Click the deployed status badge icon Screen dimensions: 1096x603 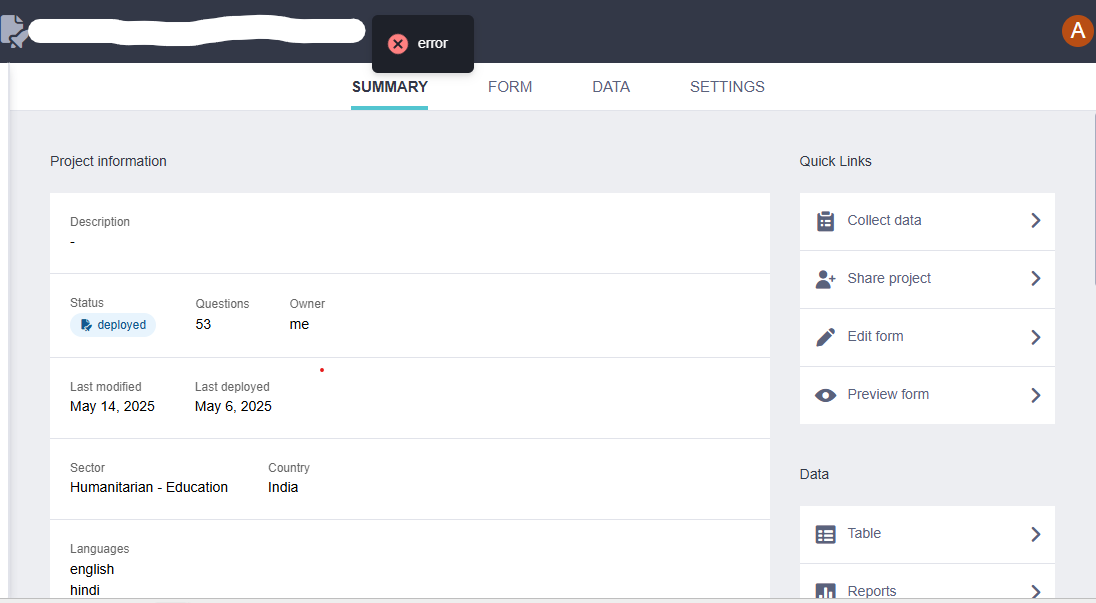click(x=86, y=325)
